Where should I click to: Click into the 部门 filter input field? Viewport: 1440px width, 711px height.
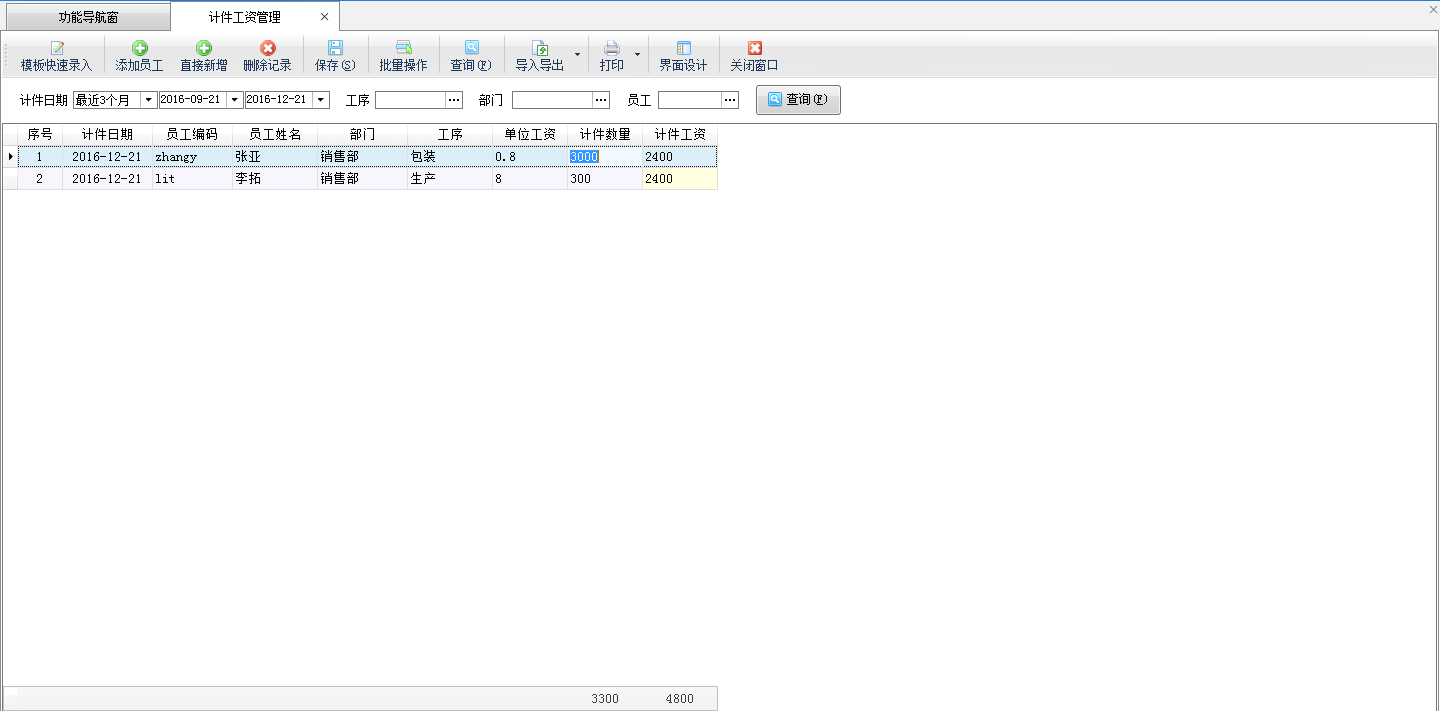pyautogui.click(x=552, y=100)
